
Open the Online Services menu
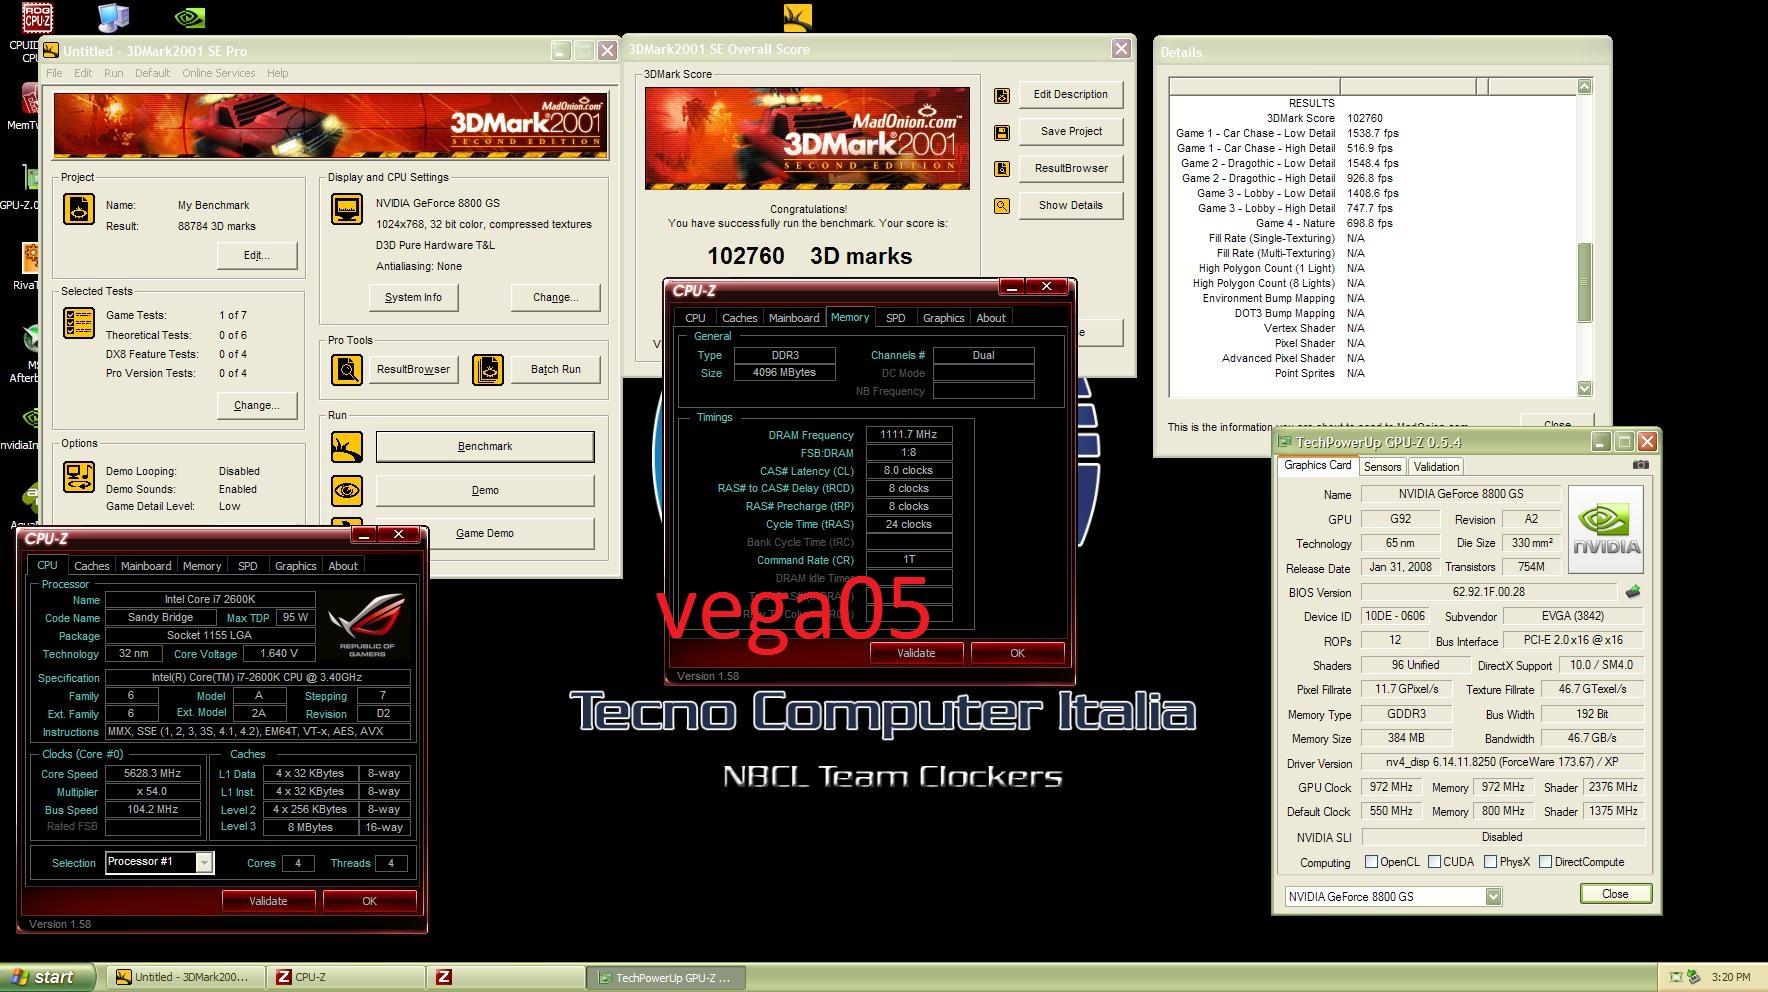218,73
